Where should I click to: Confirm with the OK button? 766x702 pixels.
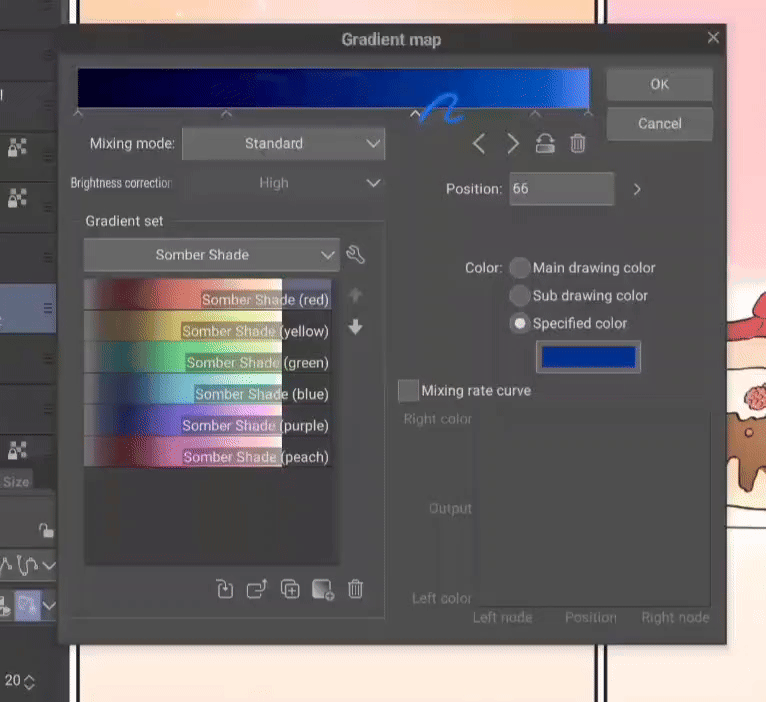click(660, 85)
